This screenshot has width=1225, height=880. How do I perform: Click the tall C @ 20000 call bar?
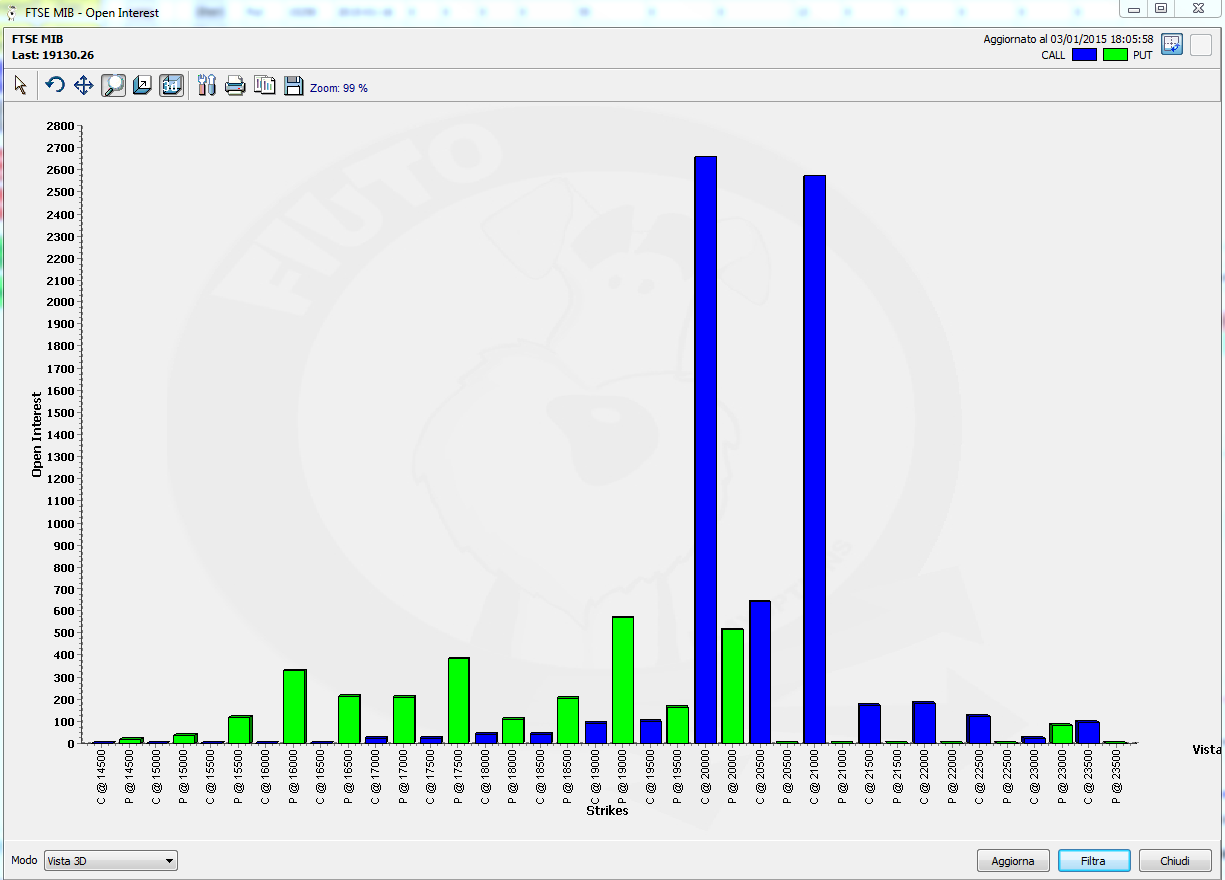click(705, 449)
